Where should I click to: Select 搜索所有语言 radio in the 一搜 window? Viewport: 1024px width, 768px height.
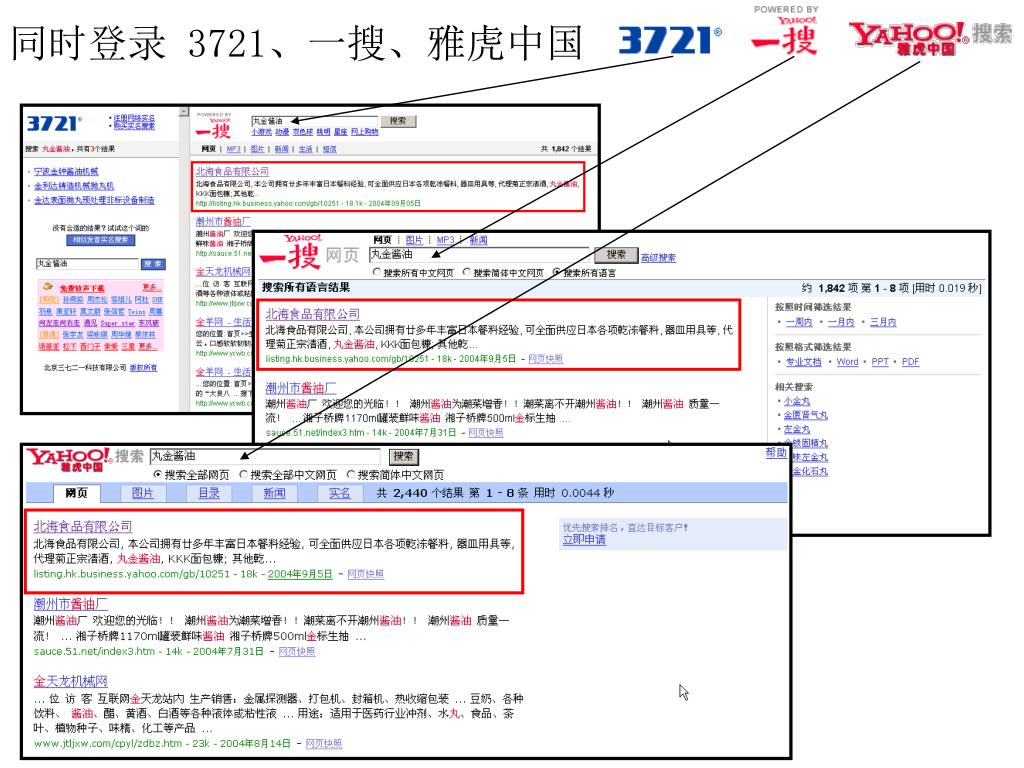click(556, 272)
